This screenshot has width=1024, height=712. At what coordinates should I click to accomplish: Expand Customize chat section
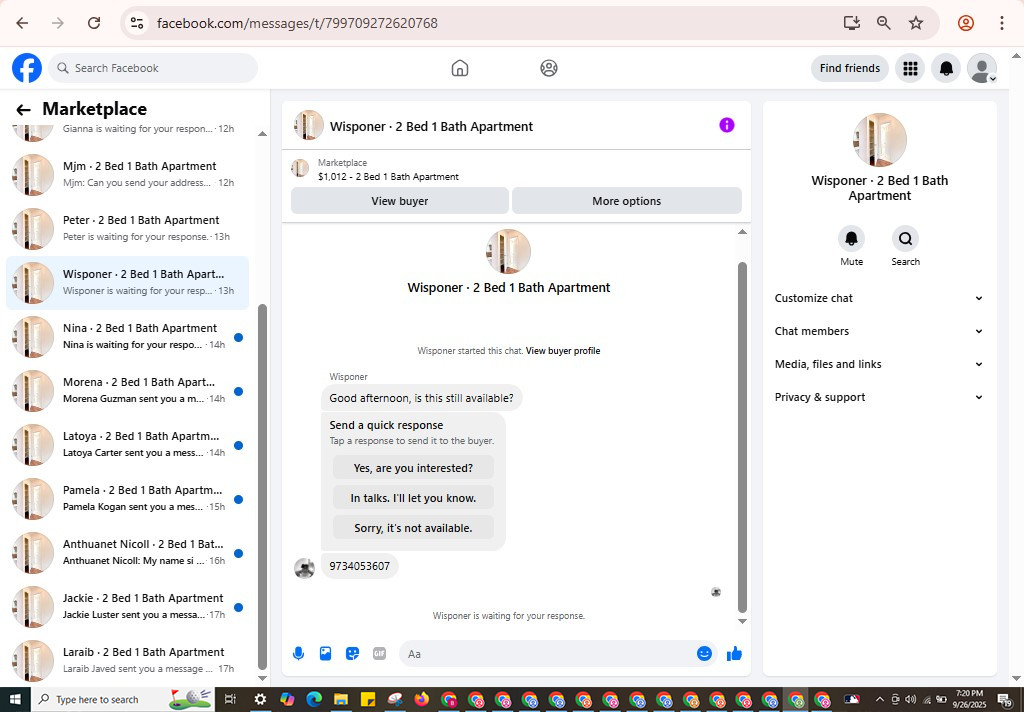click(879, 298)
